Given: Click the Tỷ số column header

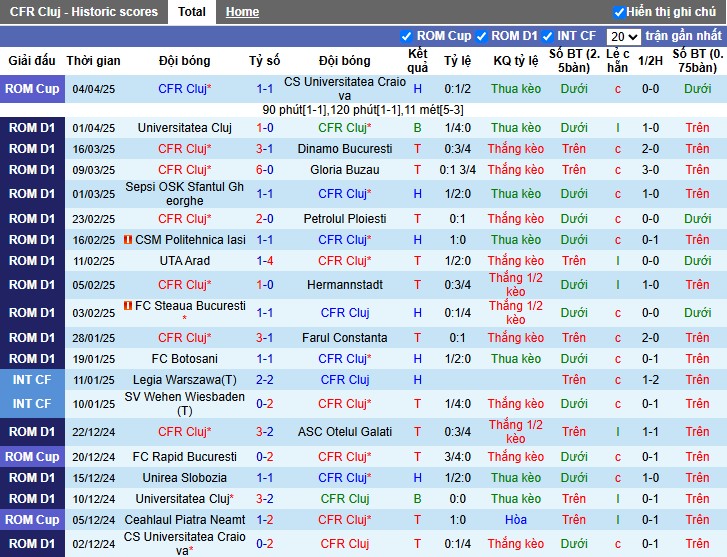Looking at the screenshot, I should pos(264,60).
